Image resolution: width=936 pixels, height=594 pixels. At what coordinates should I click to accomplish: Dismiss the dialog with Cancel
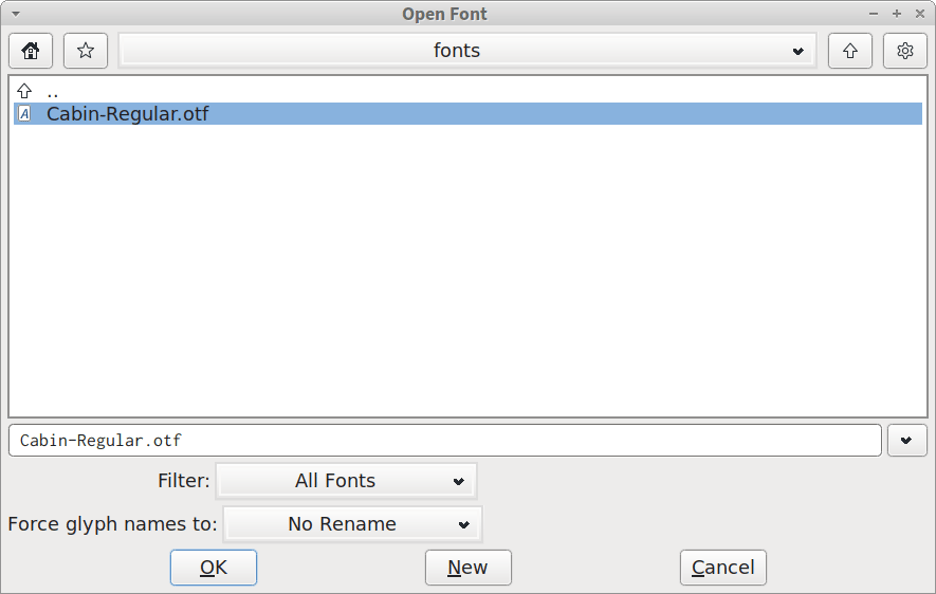(x=722, y=567)
